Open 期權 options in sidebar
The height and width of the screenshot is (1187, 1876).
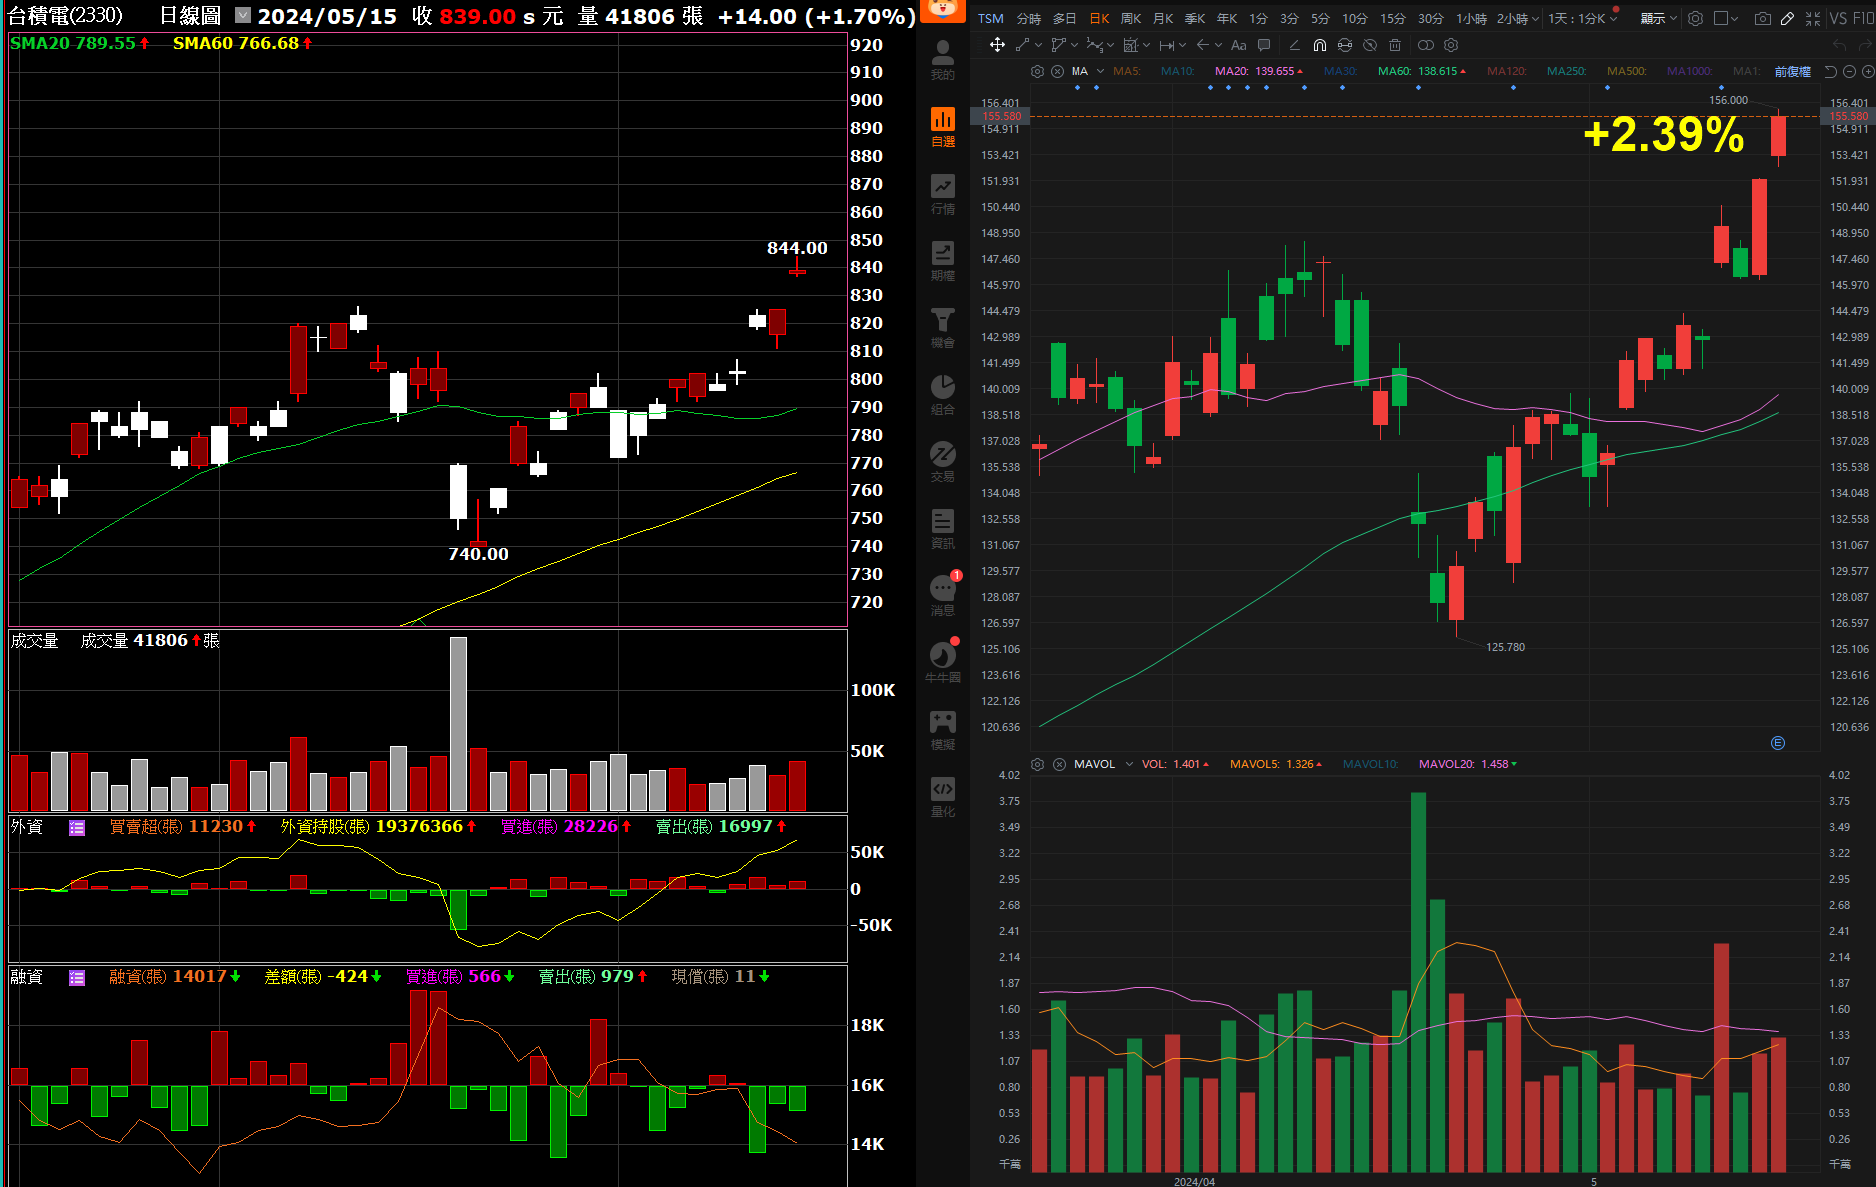(943, 261)
